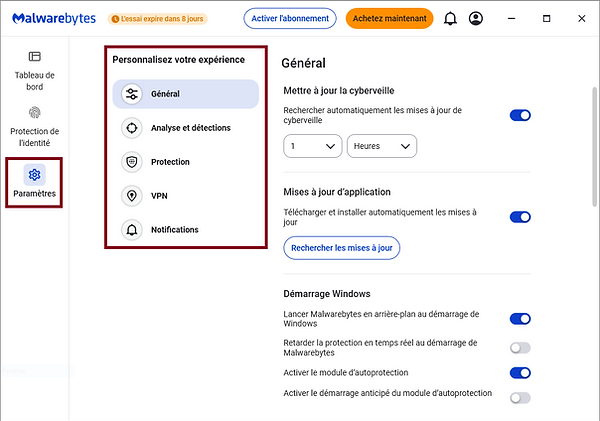Click Mises à jour d'application heading
This screenshot has width=600, height=421.
337,192
